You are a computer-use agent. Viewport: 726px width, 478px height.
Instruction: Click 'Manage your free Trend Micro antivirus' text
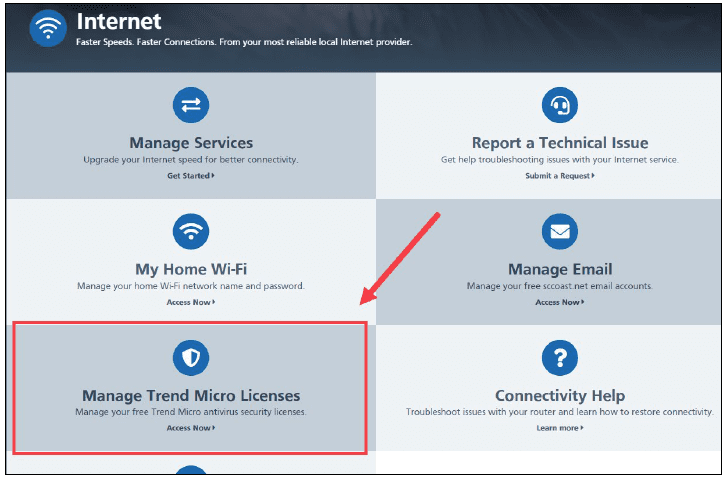tap(191, 412)
